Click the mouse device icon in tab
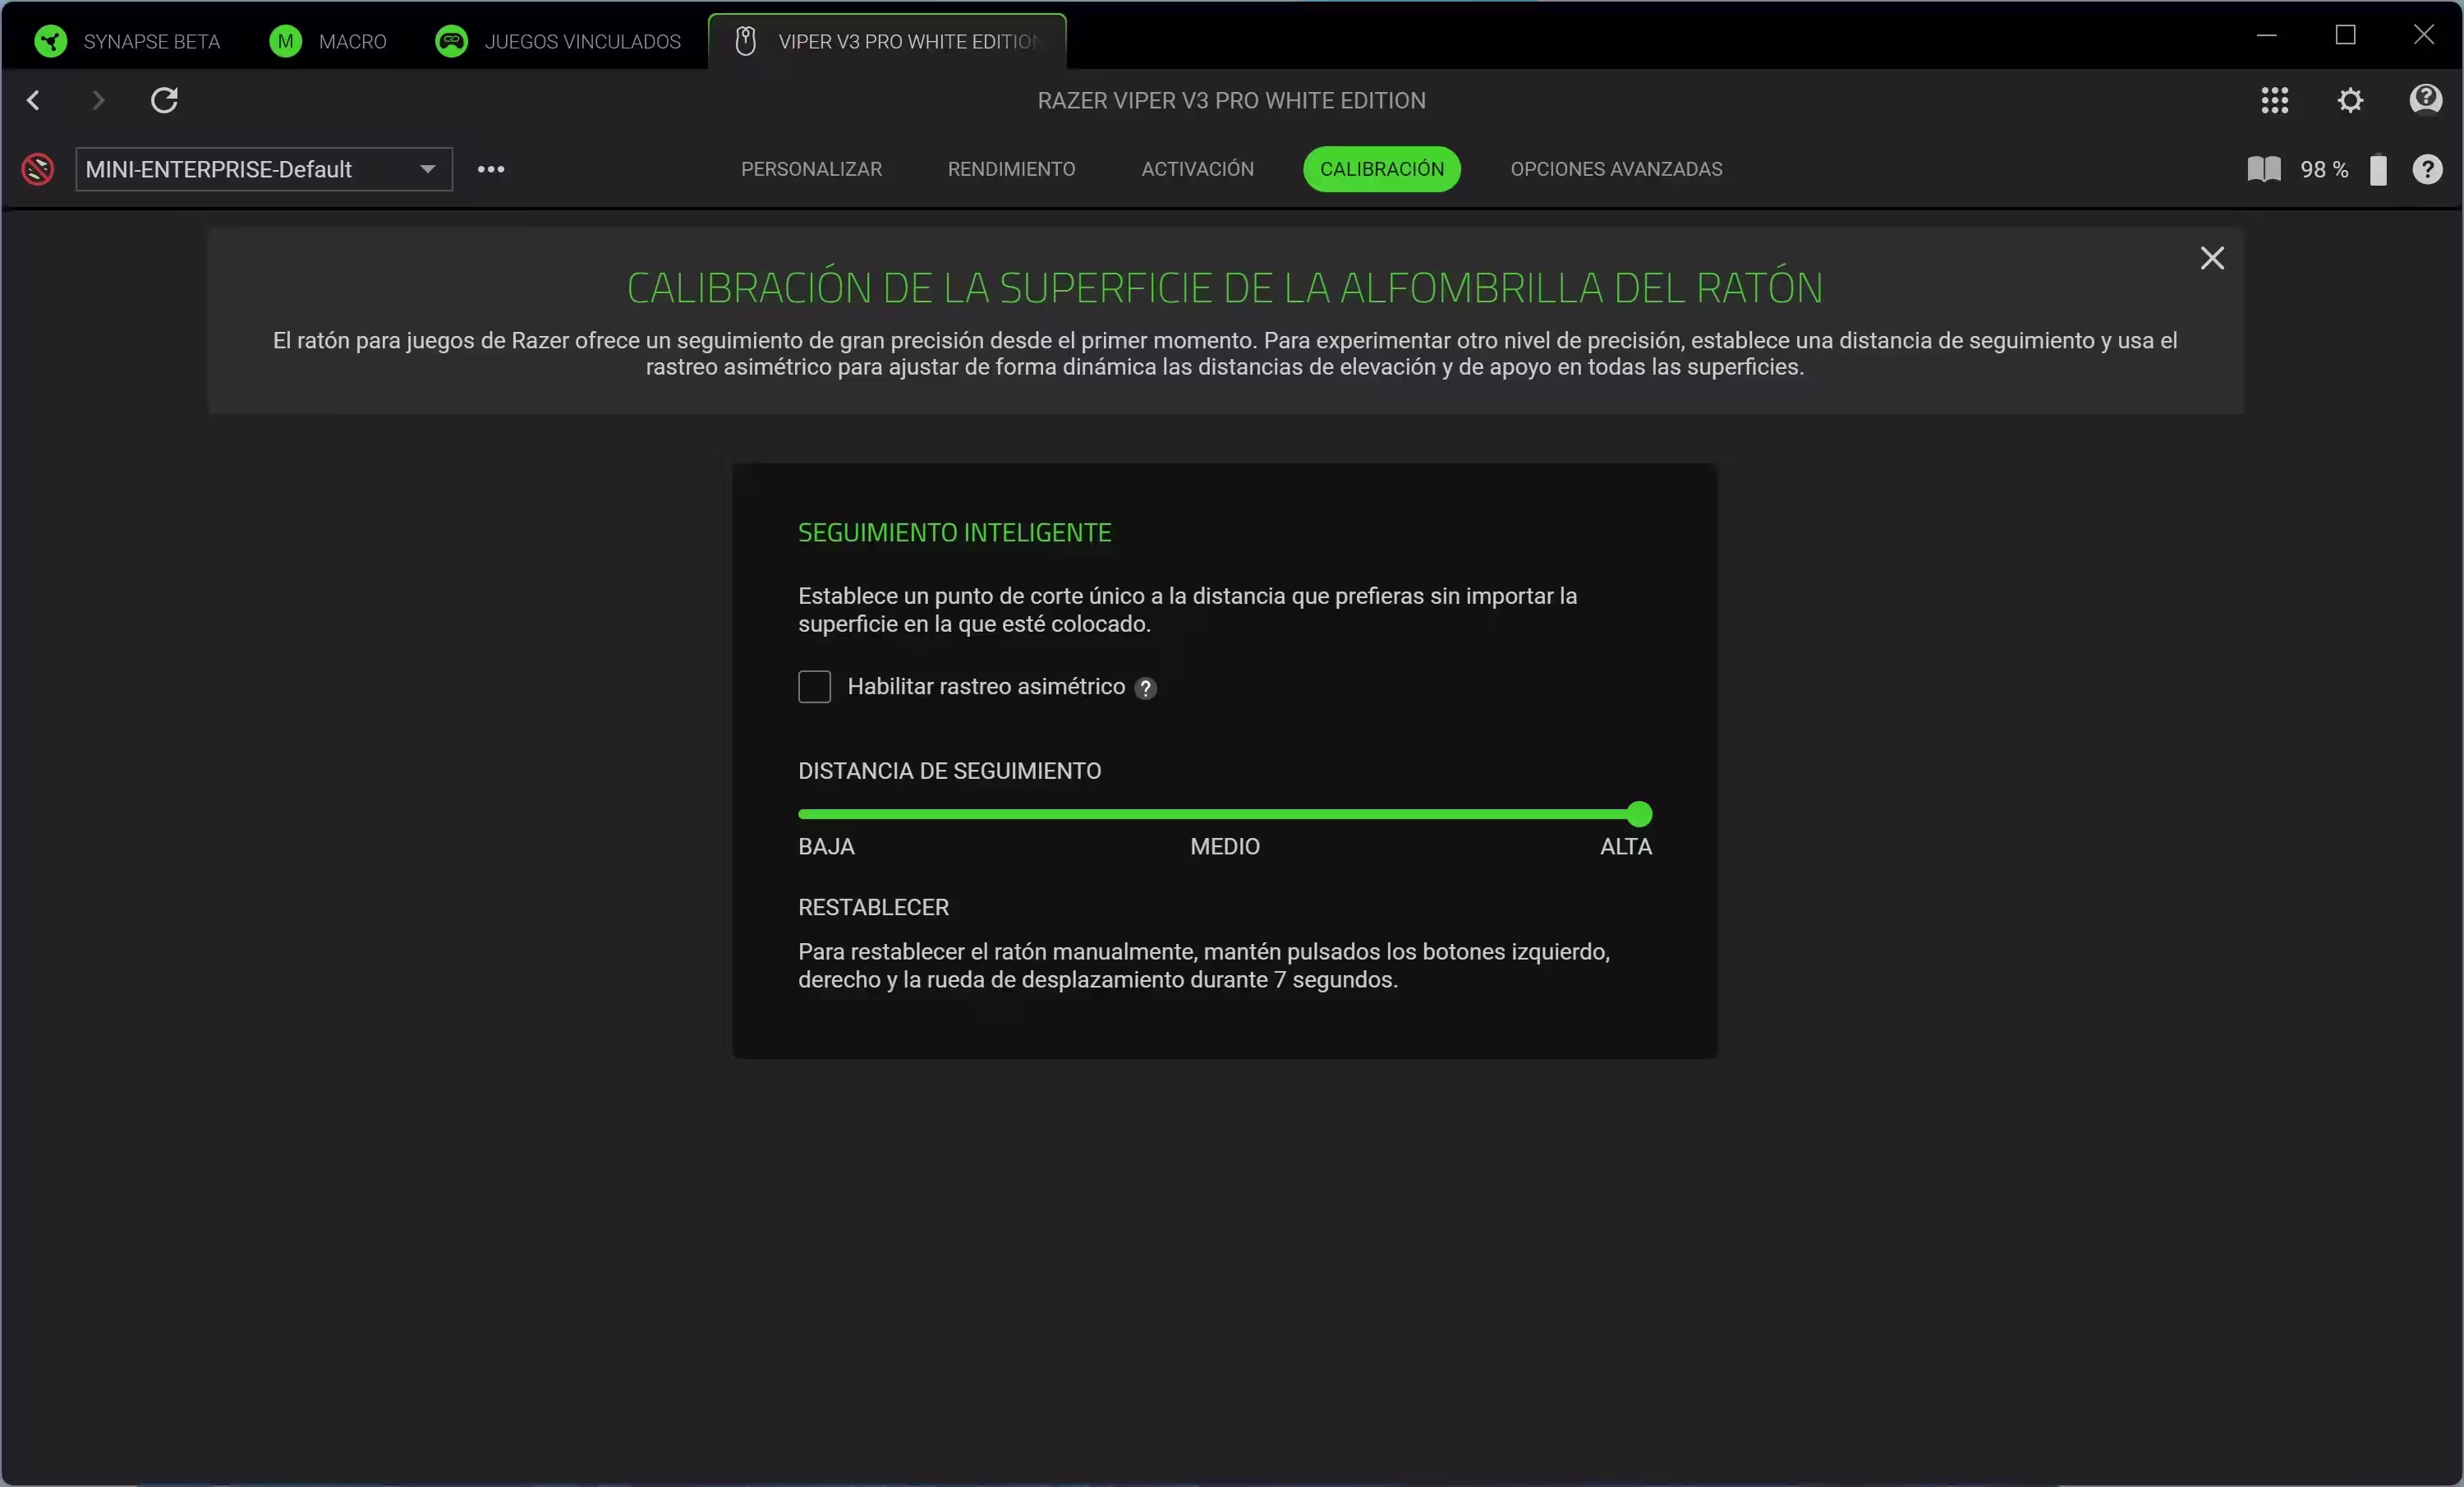This screenshot has width=2464, height=1487. (745, 41)
